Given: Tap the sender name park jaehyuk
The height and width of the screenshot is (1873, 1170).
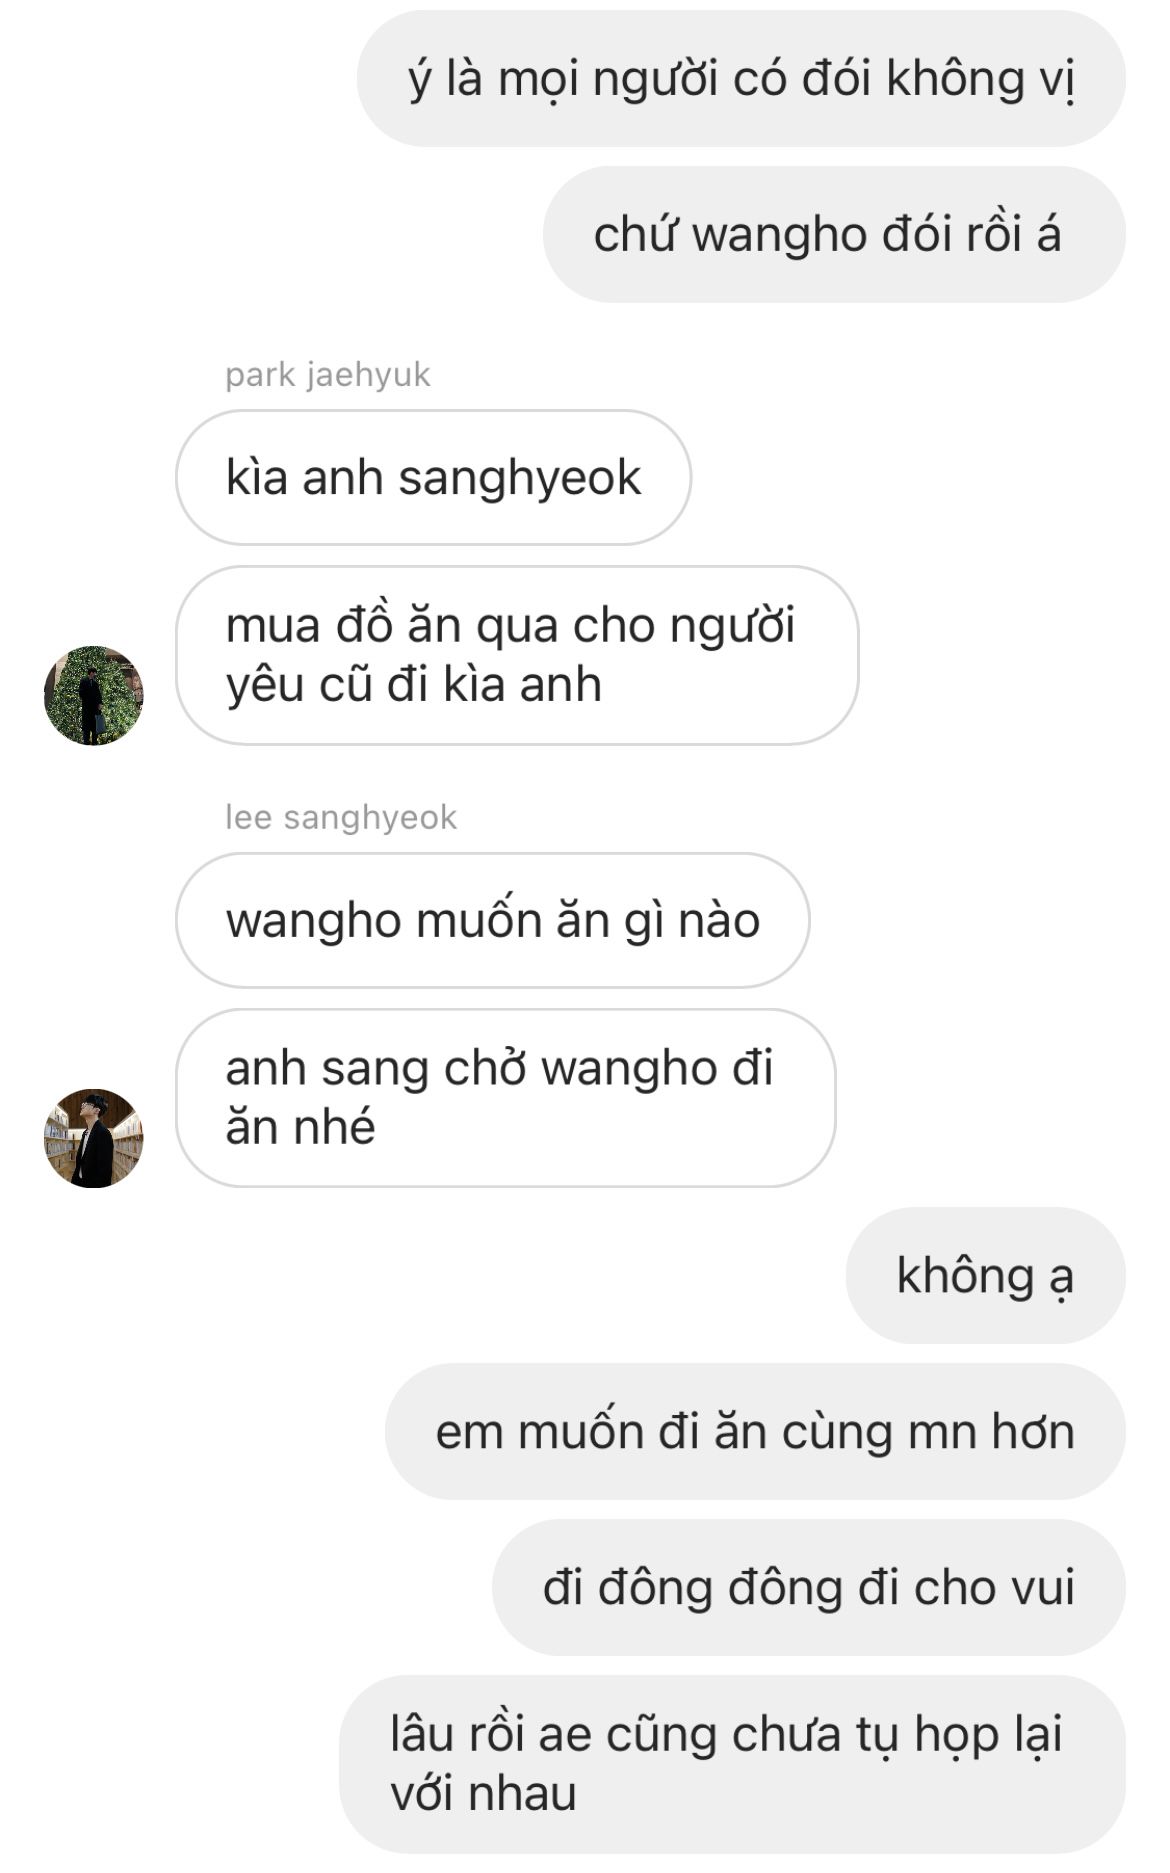Looking at the screenshot, I should 328,375.
